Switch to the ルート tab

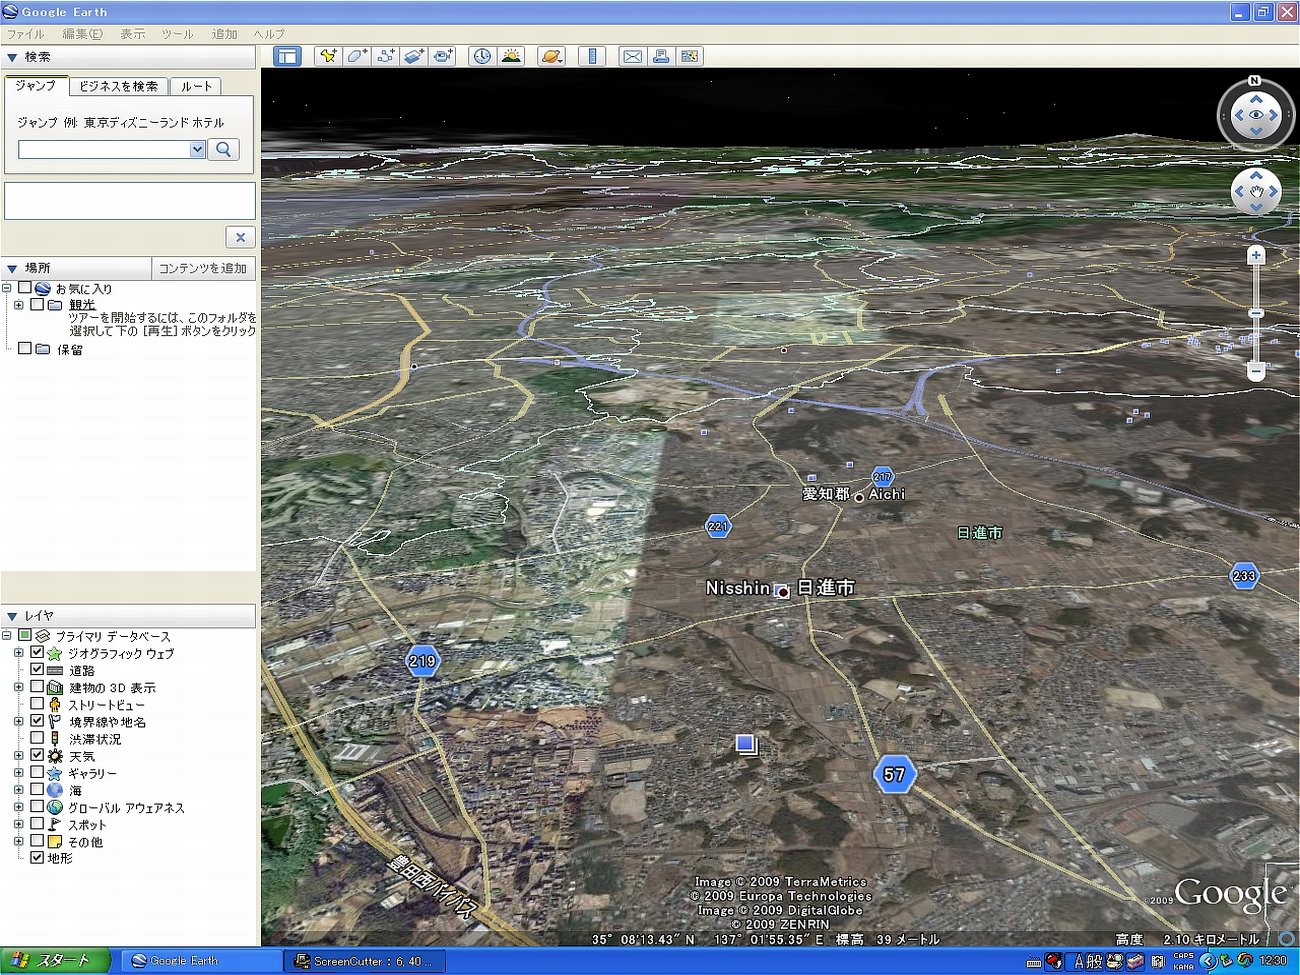[x=197, y=86]
